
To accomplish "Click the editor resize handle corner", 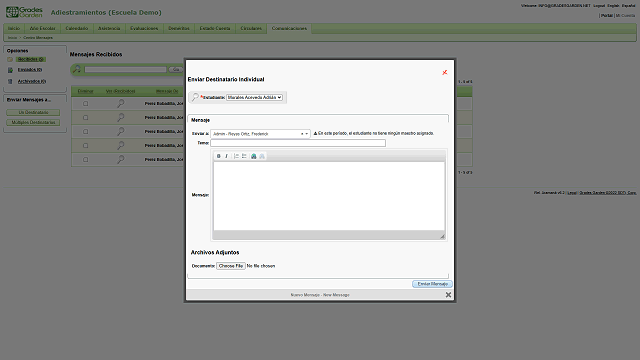I will [442, 236].
